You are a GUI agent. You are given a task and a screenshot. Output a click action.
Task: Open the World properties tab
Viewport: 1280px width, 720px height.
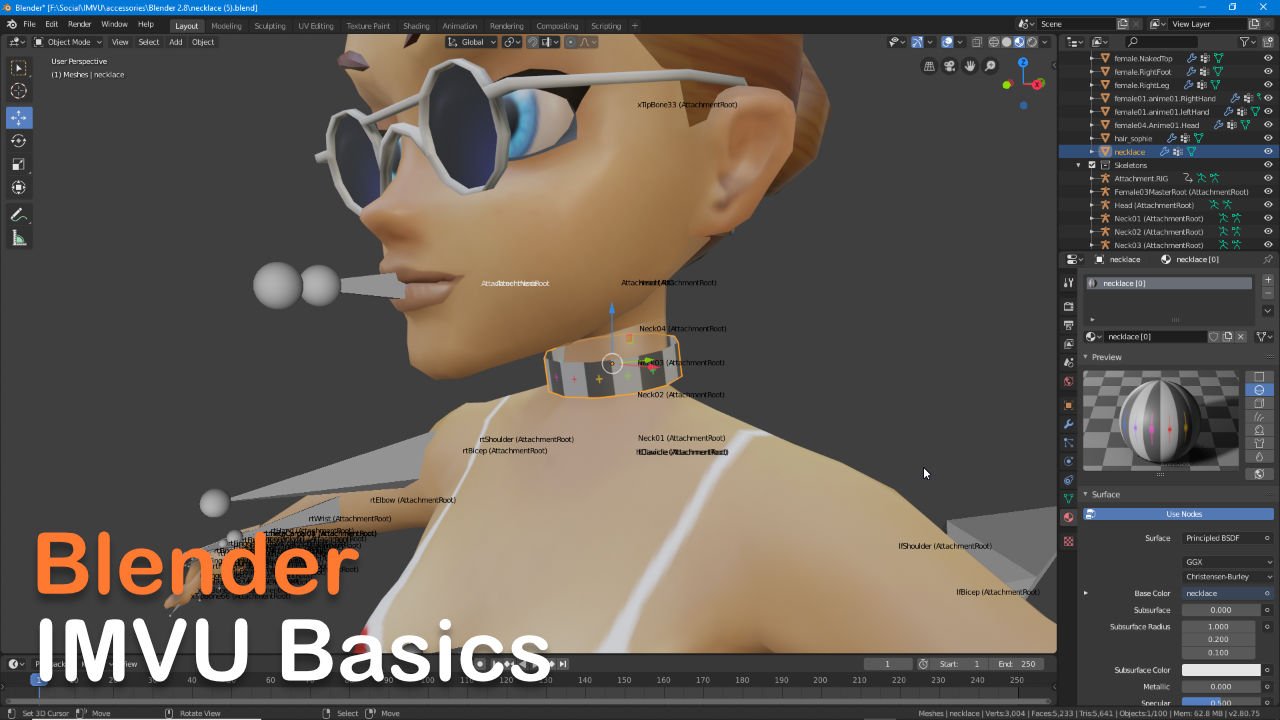point(1069,381)
